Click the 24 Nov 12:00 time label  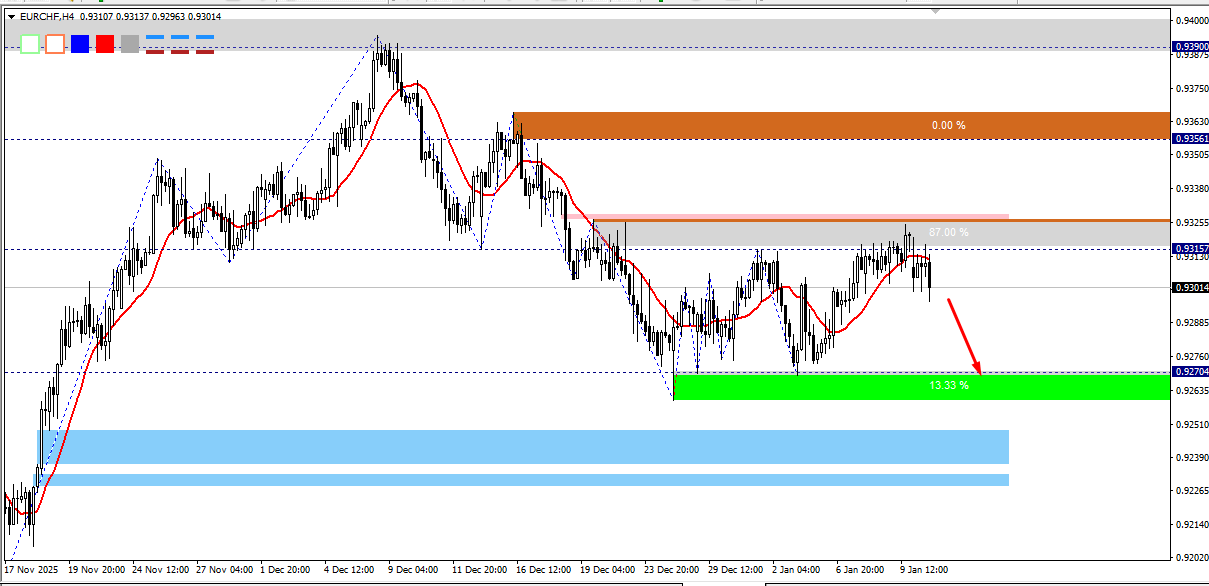click(161, 569)
